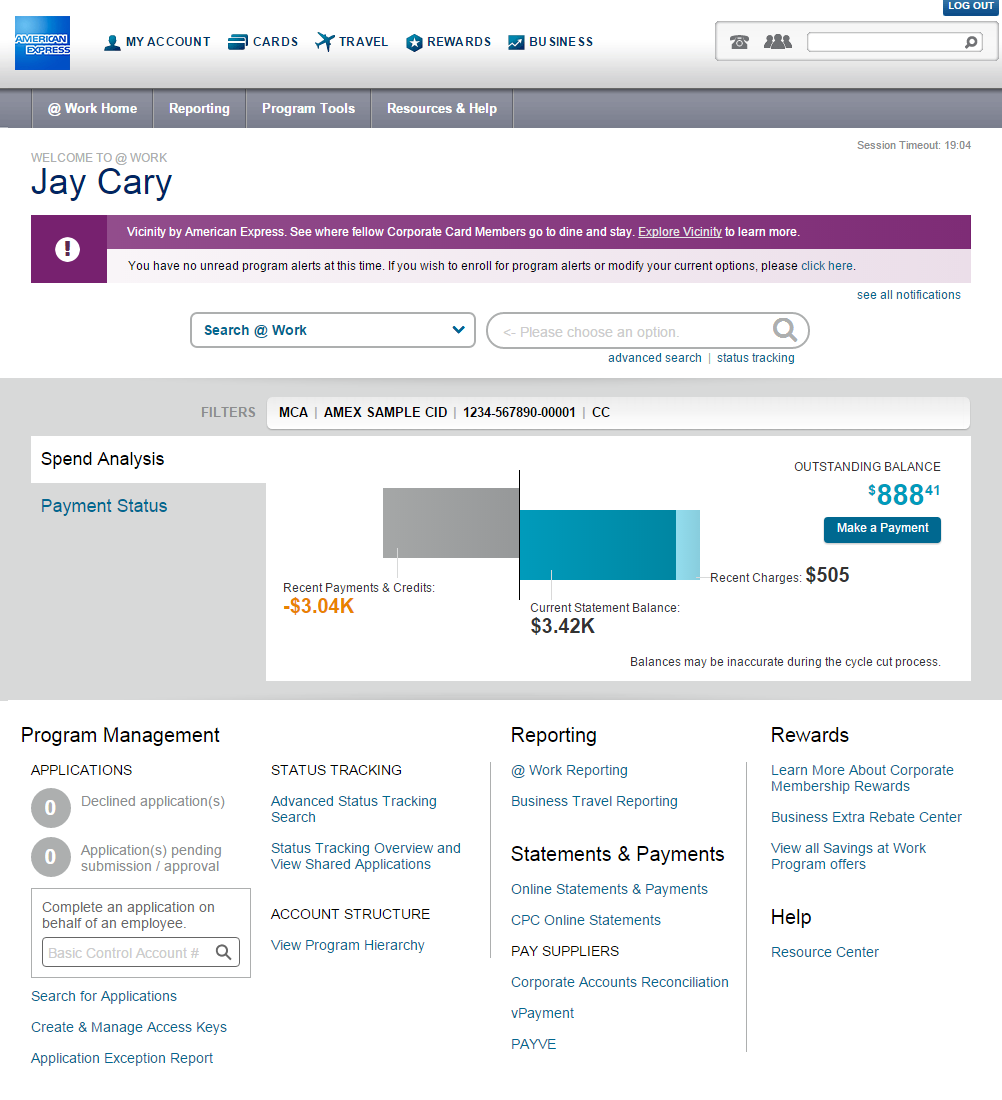Open the Program Tools tab
Screen dimensions: 1002x1100
[x=309, y=109]
